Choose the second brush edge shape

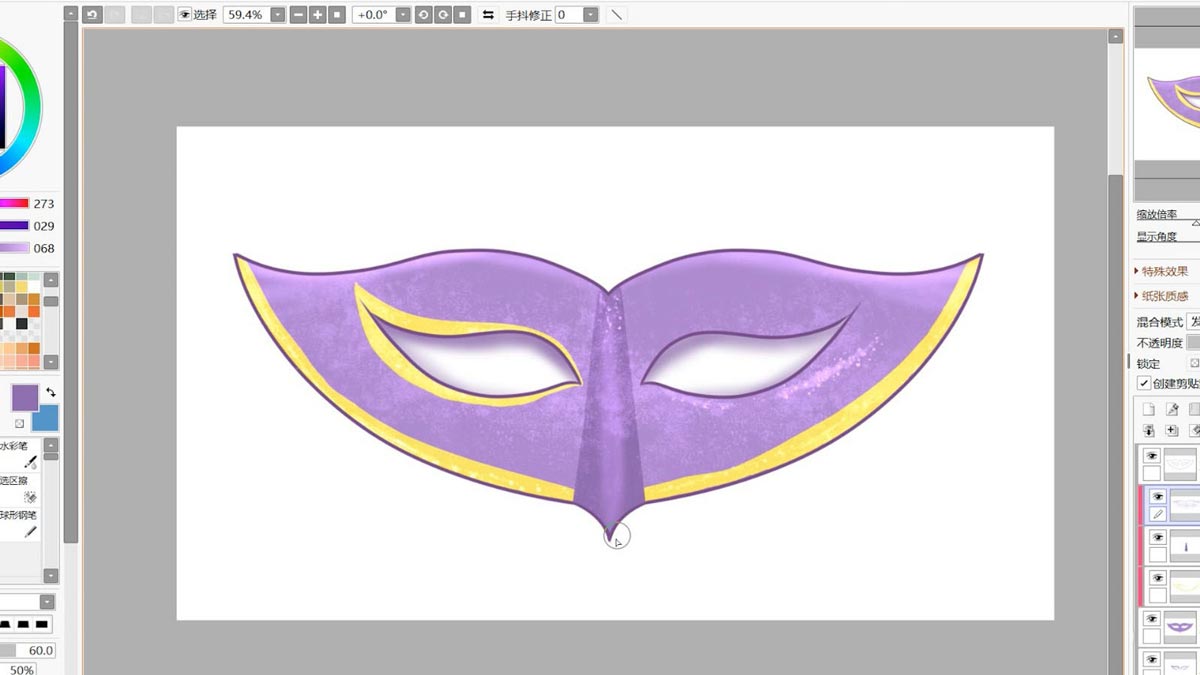(x=22, y=624)
